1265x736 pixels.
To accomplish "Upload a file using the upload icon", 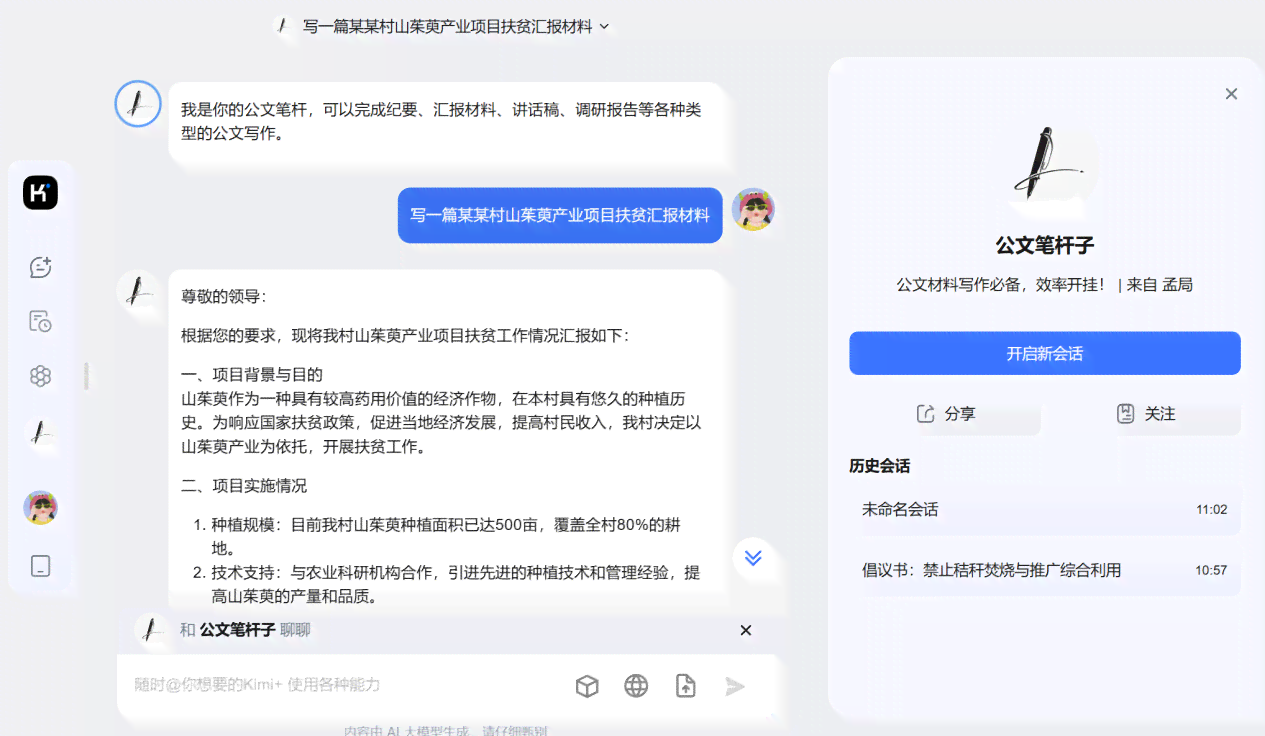I will pos(685,685).
